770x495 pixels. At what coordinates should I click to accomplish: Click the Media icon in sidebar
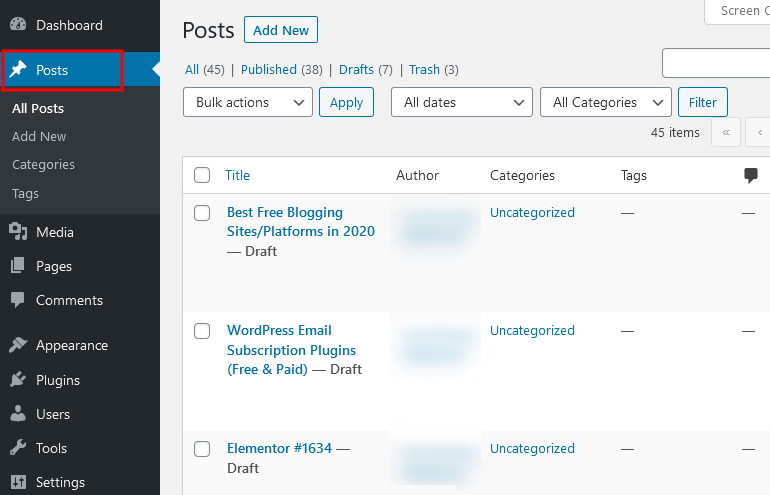(x=18, y=231)
